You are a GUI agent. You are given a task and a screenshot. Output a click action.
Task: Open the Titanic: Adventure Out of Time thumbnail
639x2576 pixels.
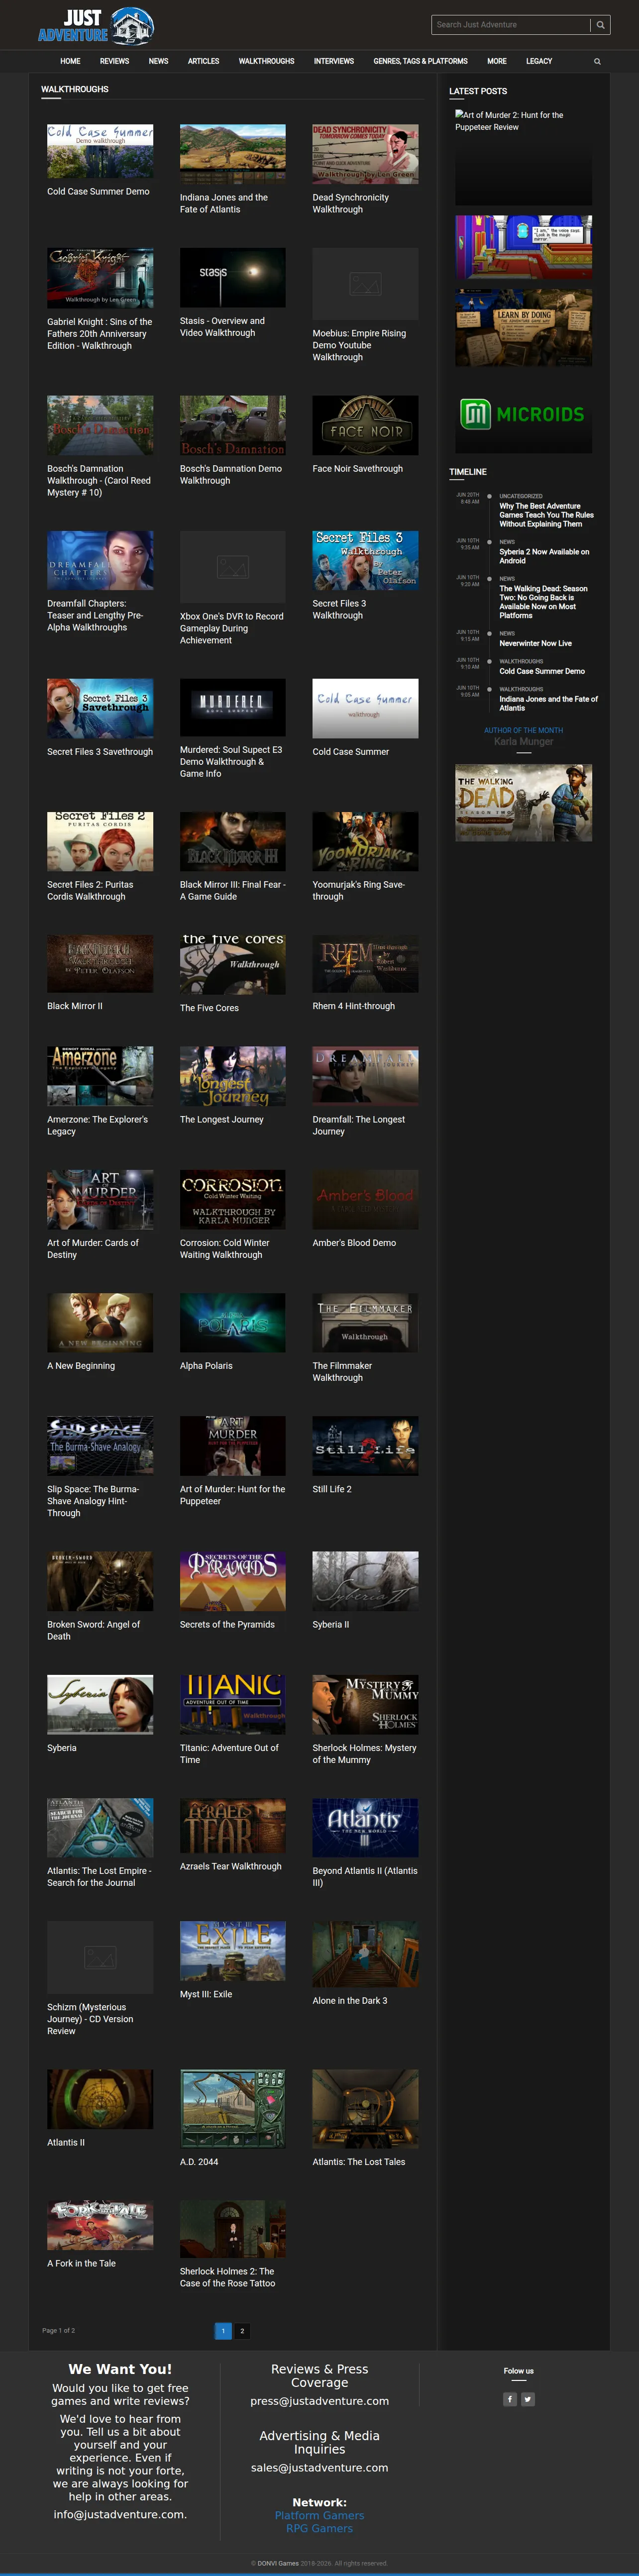[x=232, y=1704]
